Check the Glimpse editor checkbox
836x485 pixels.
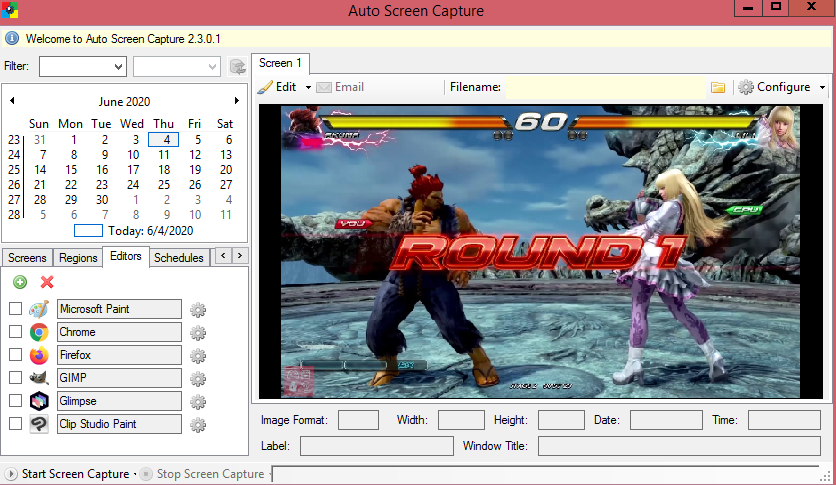15,400
